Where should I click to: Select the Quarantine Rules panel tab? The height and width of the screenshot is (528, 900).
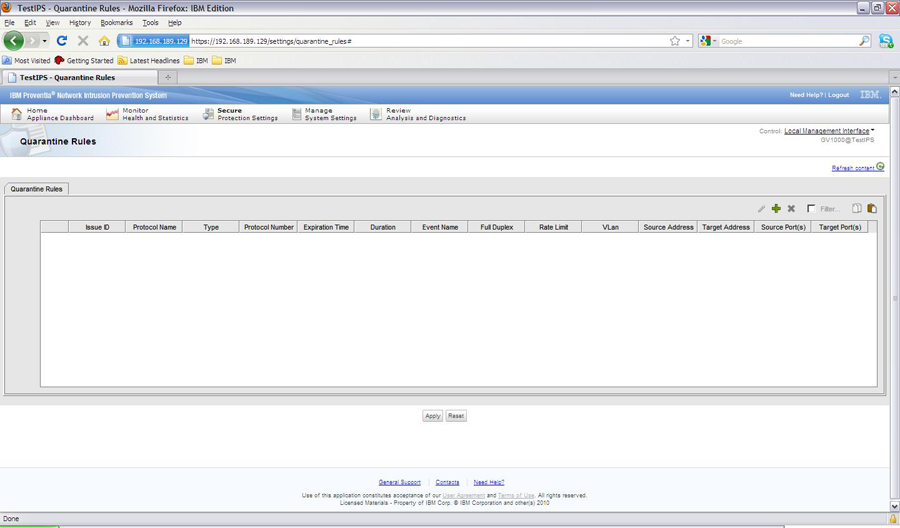(36, 189)
